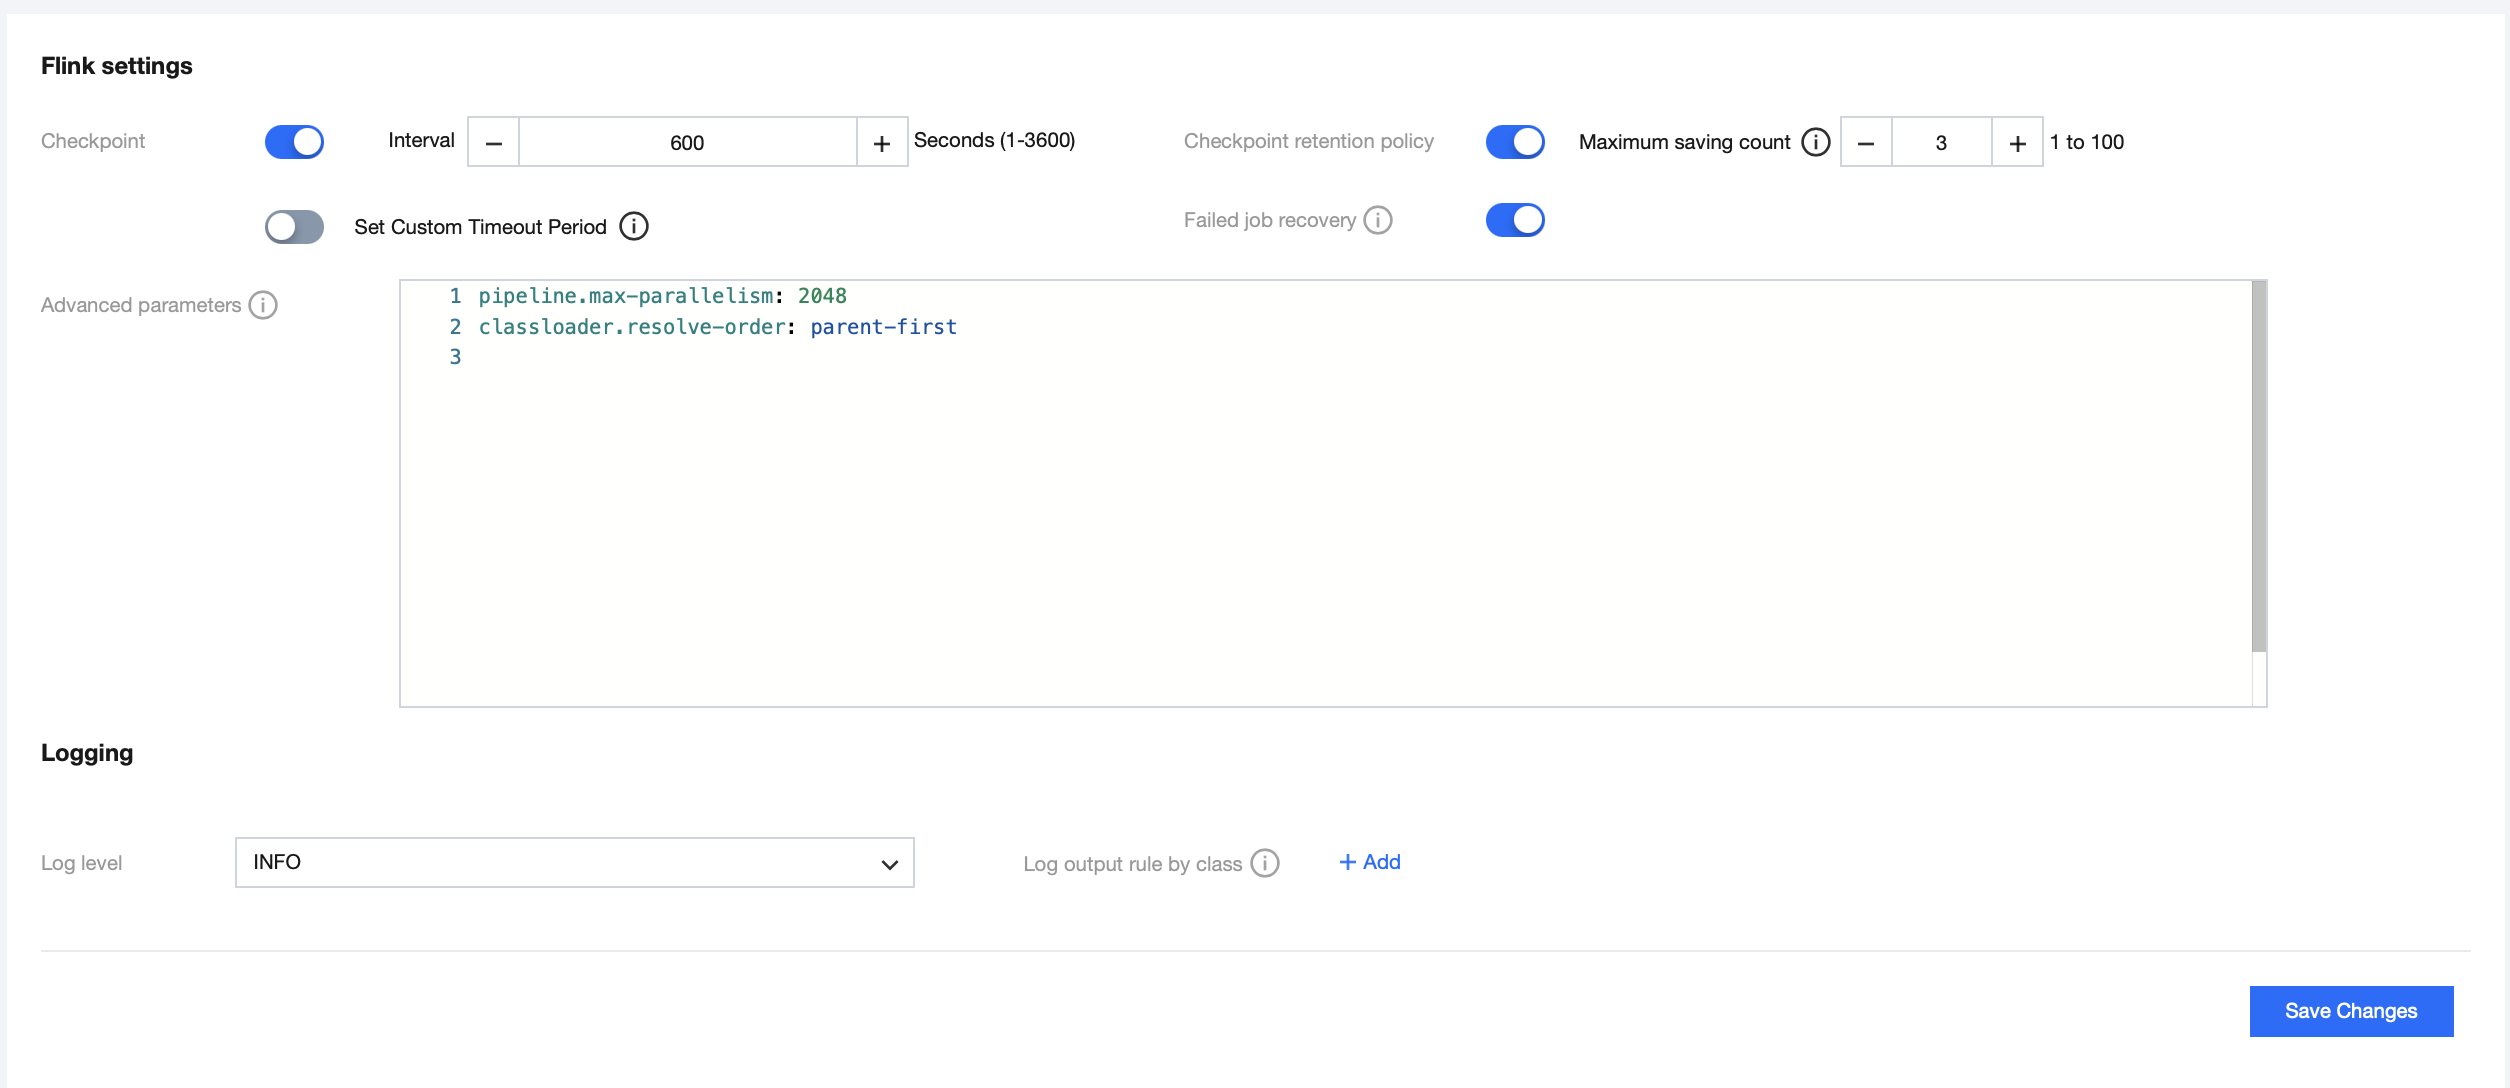Click the Maximum saving count field
Screen dimensions: 2510x1088
coord(1942,142)
